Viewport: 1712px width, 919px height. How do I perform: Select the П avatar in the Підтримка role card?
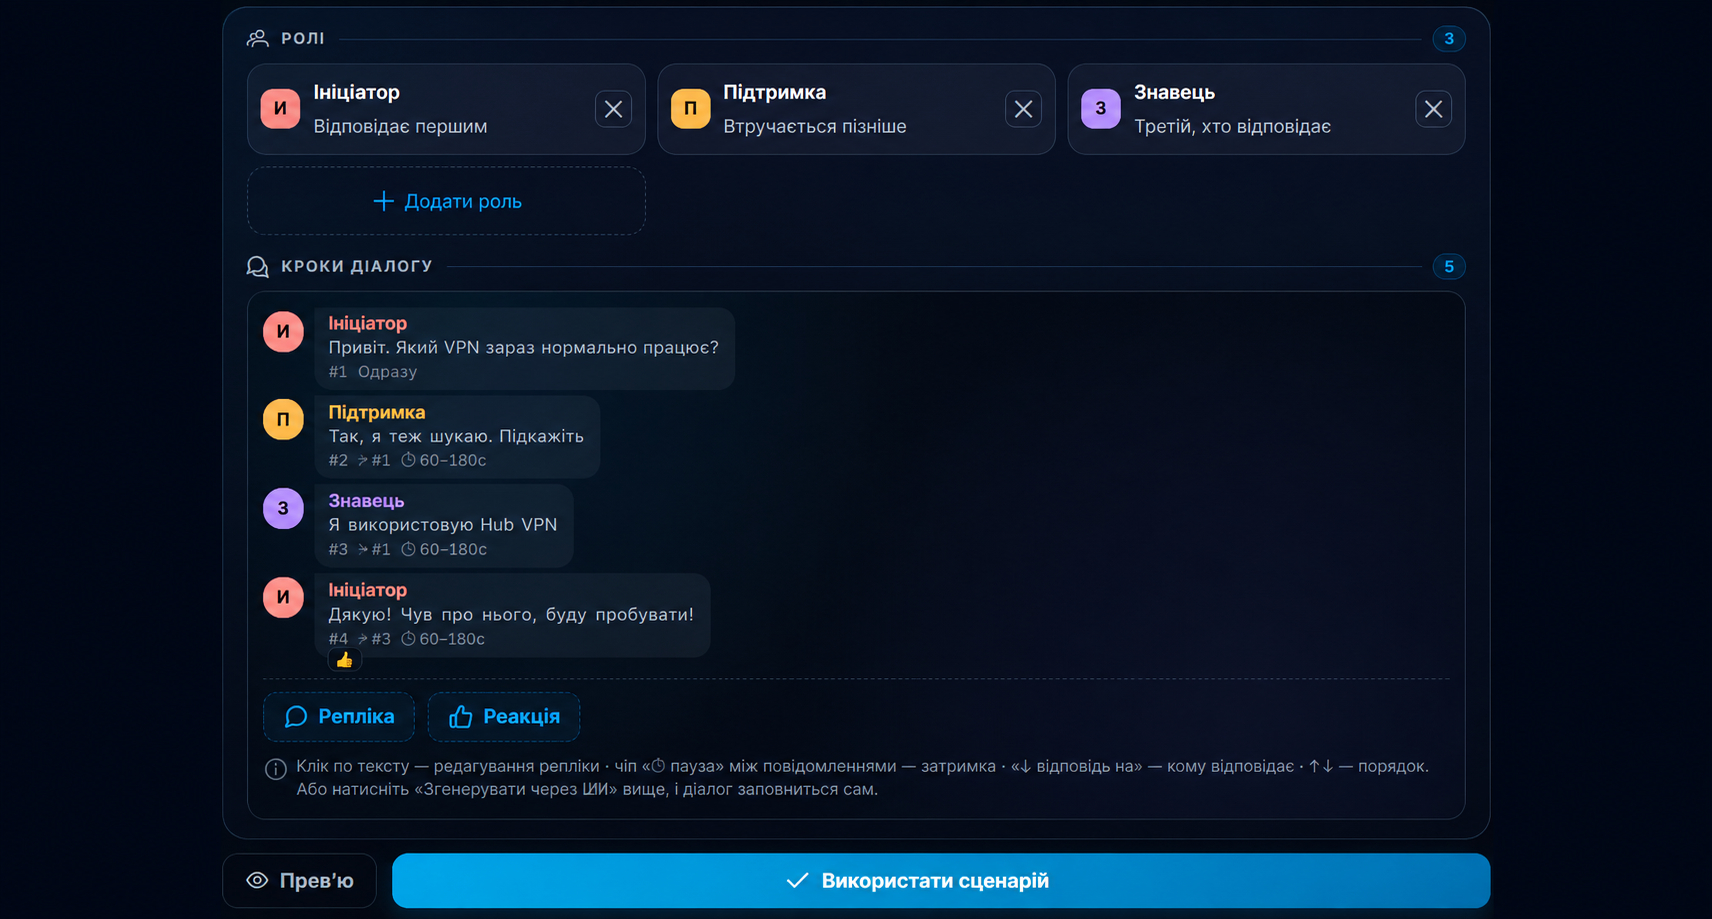(690, 109)
